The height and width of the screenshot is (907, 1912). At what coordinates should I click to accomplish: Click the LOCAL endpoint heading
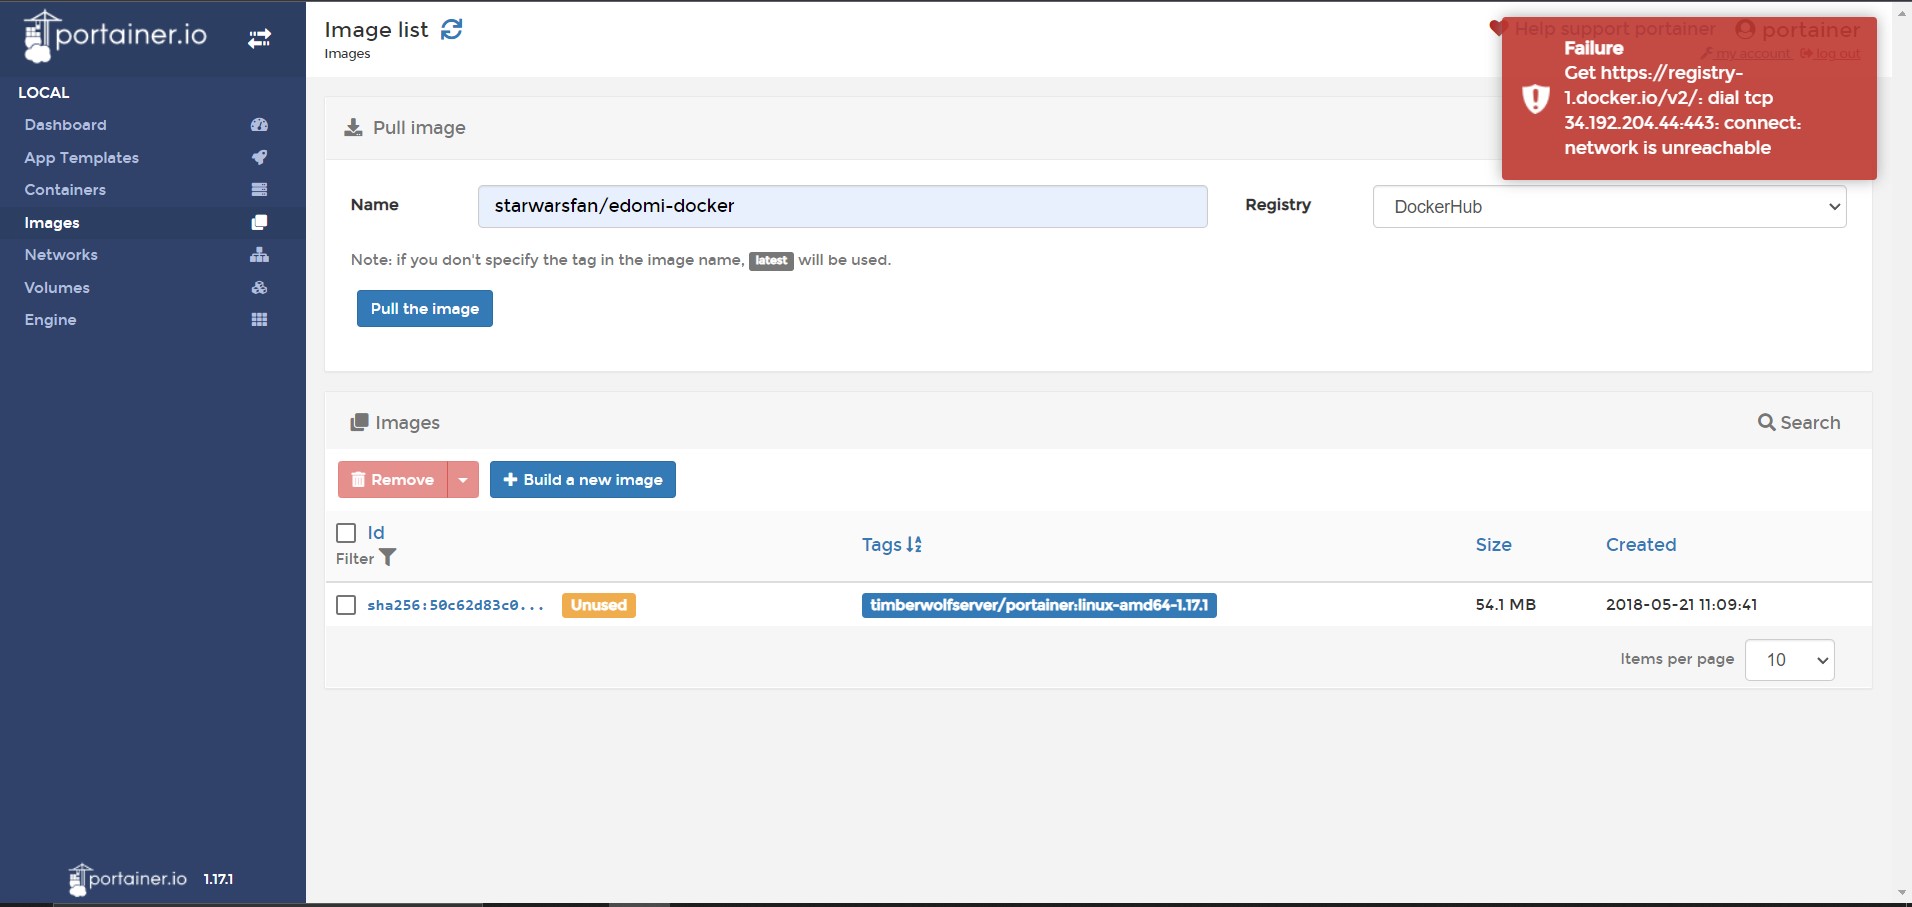tap(44, 92)
